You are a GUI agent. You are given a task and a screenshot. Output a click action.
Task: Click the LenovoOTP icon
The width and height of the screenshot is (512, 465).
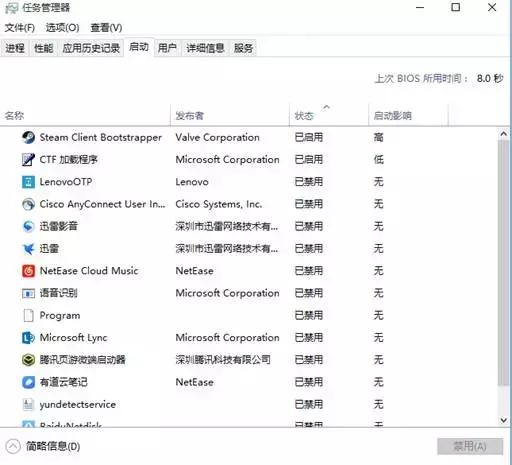tap(28, 182)
